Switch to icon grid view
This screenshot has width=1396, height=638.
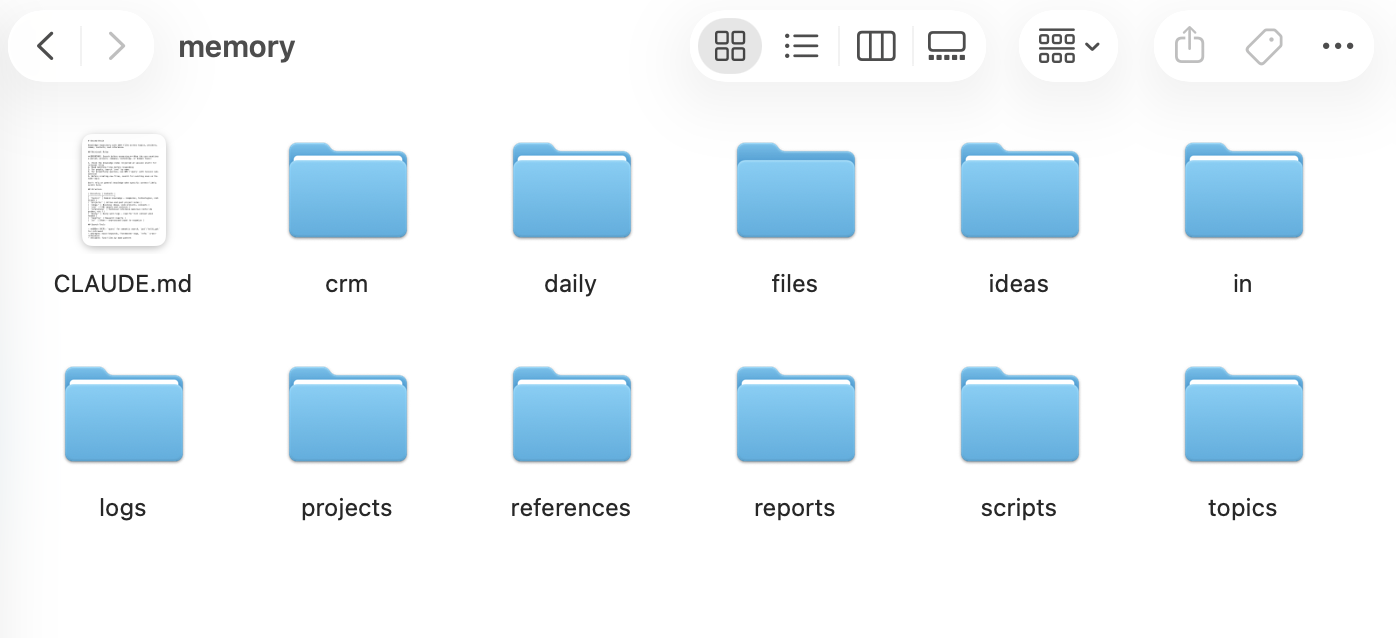pyautogui.click(x=730, y=46)
